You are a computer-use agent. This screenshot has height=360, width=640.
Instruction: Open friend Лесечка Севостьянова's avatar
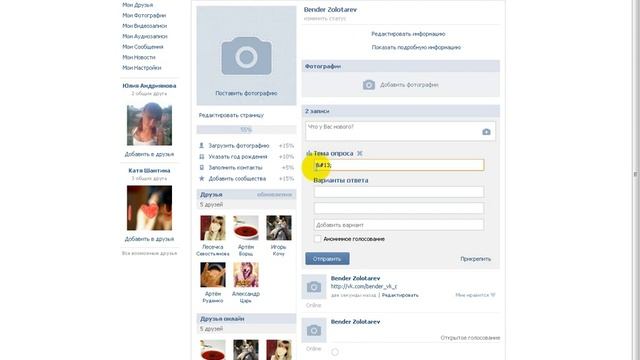pyautogui.click(x=213, y=228)
